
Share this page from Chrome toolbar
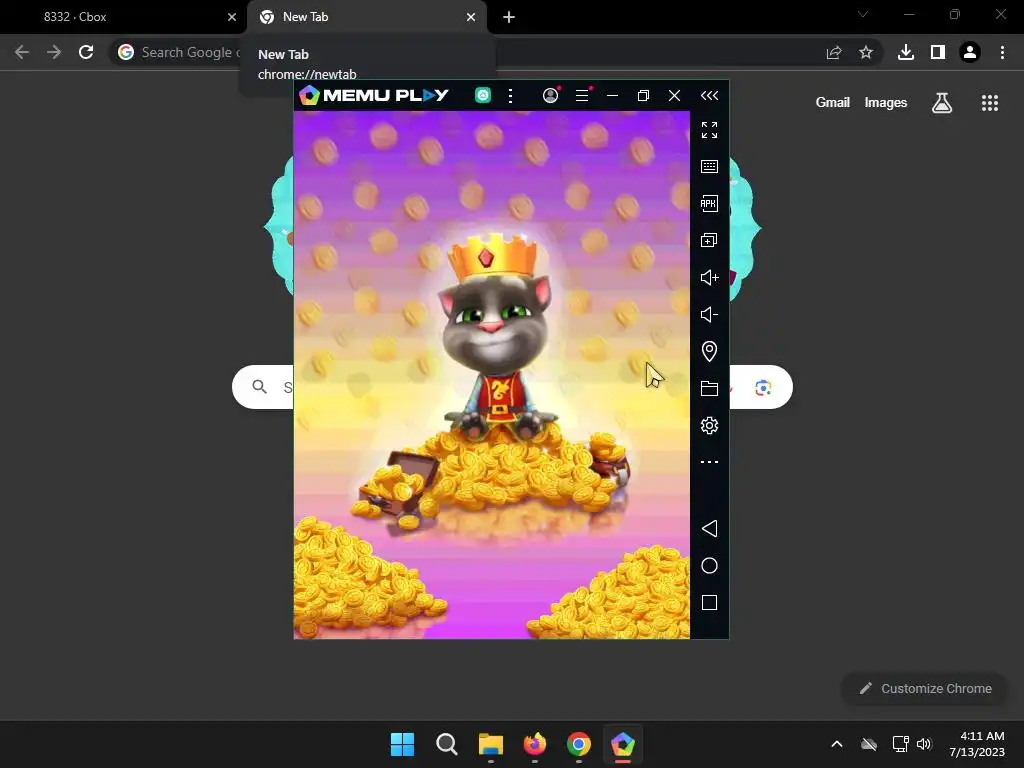click(x=834, y=52)
